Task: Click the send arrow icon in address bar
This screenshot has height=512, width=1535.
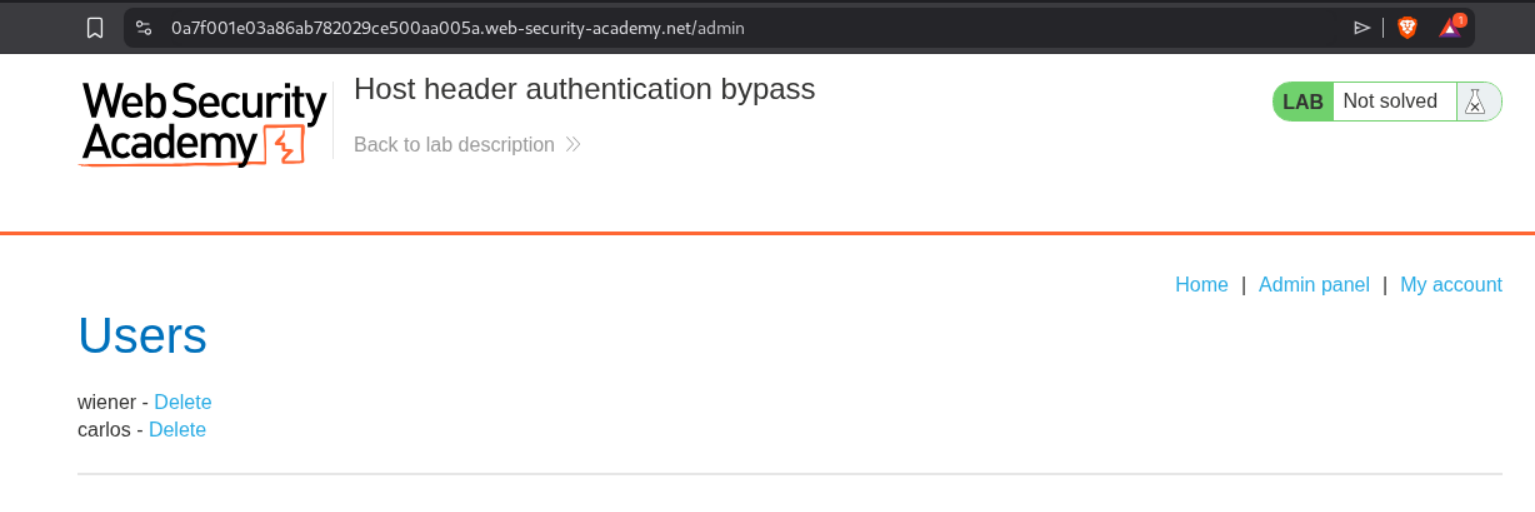Action: click(1361, 28)
